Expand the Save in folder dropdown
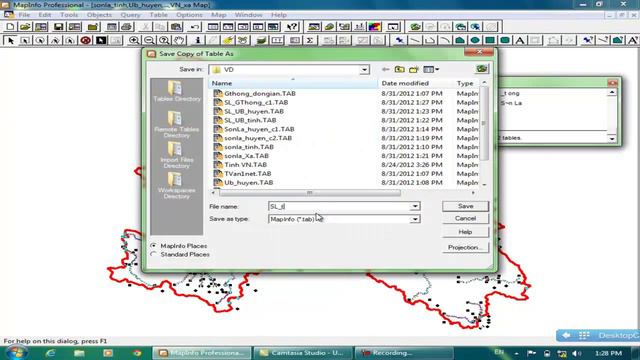This screenshot has height=360, width=640. [364, 70]
